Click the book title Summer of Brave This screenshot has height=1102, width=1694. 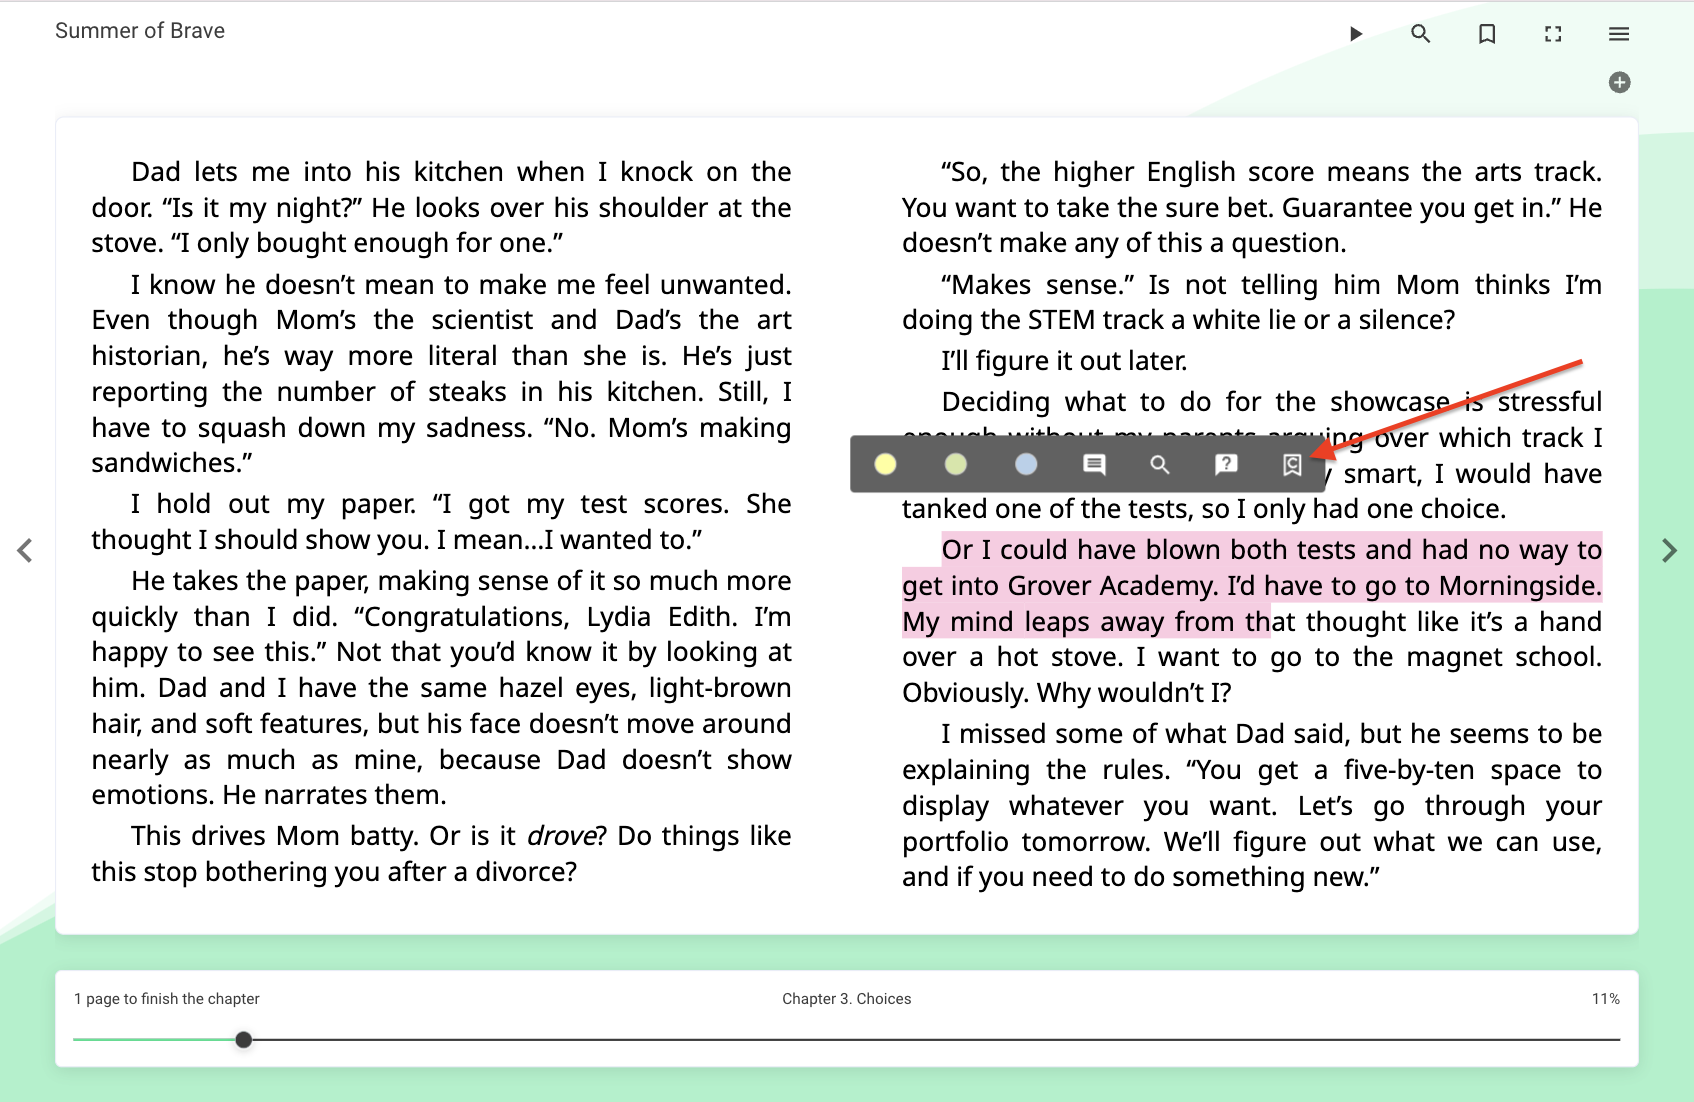point(140,31)
